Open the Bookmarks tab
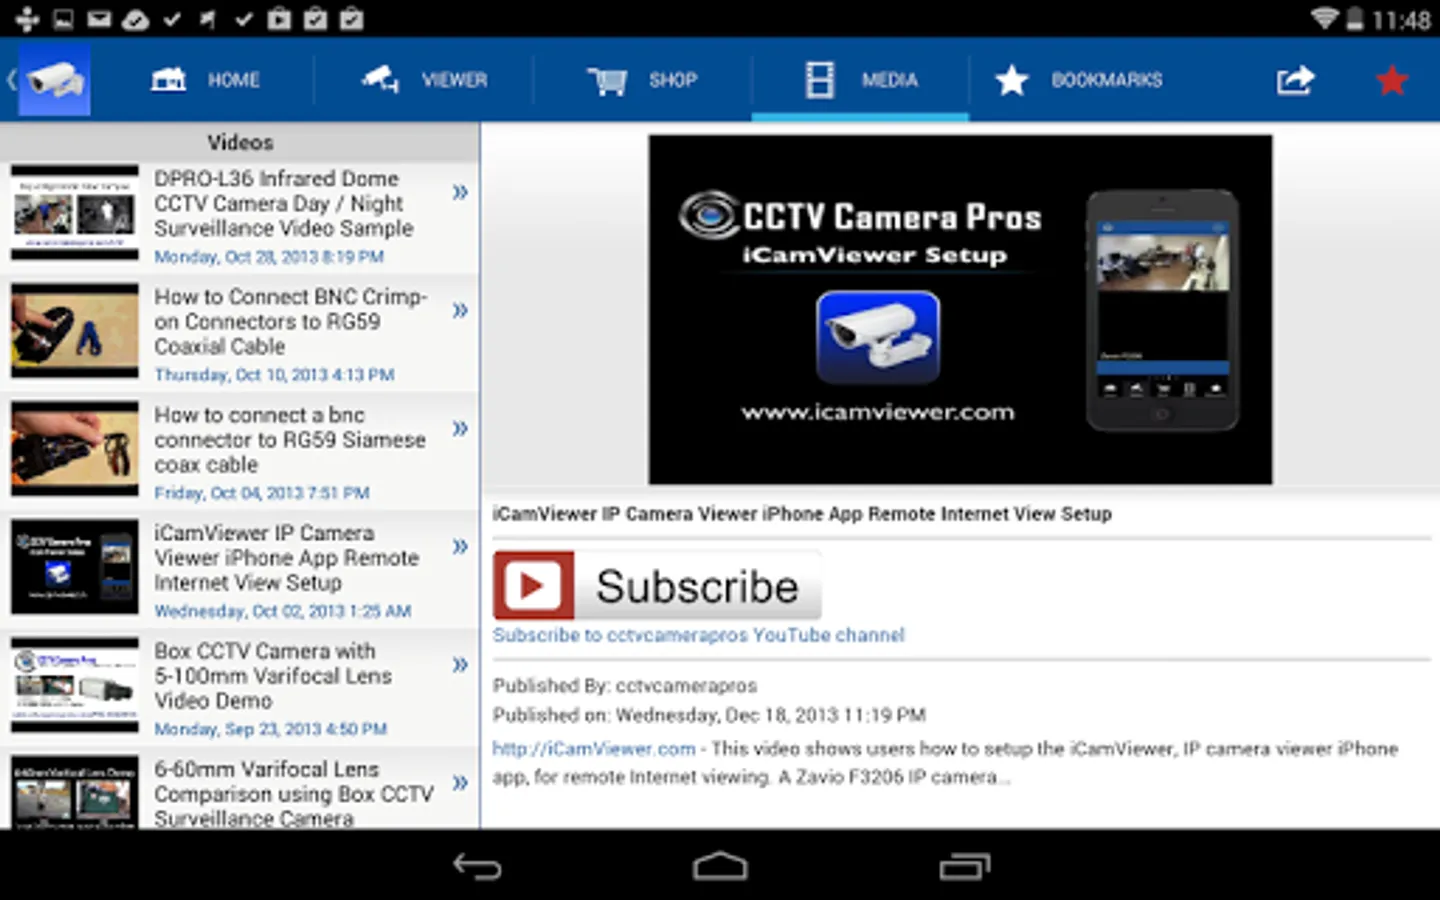Image resolution: width=1440 pixels, height=900 pixels. click(x=1079, y=80)
